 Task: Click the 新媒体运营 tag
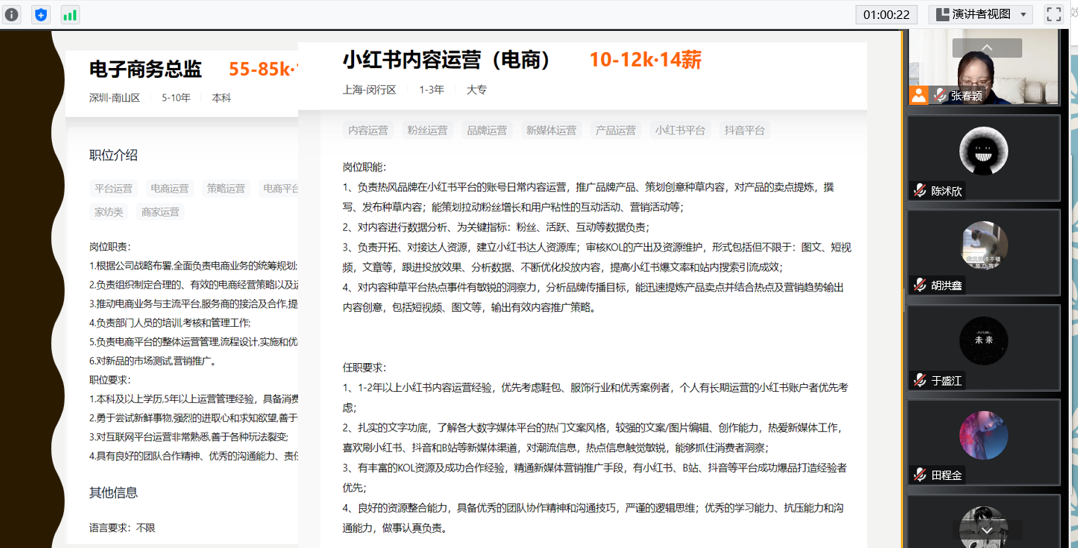(551, 130)
